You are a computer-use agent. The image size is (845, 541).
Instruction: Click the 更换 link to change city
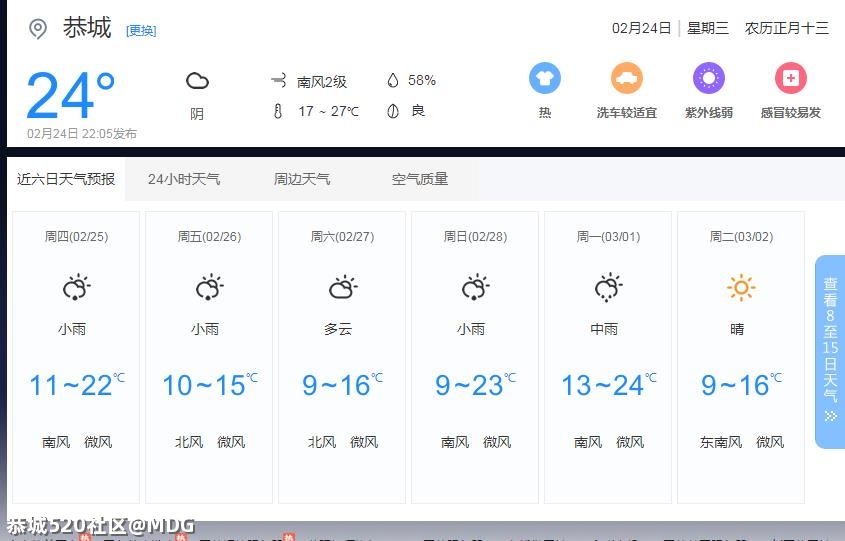[141, 31]
